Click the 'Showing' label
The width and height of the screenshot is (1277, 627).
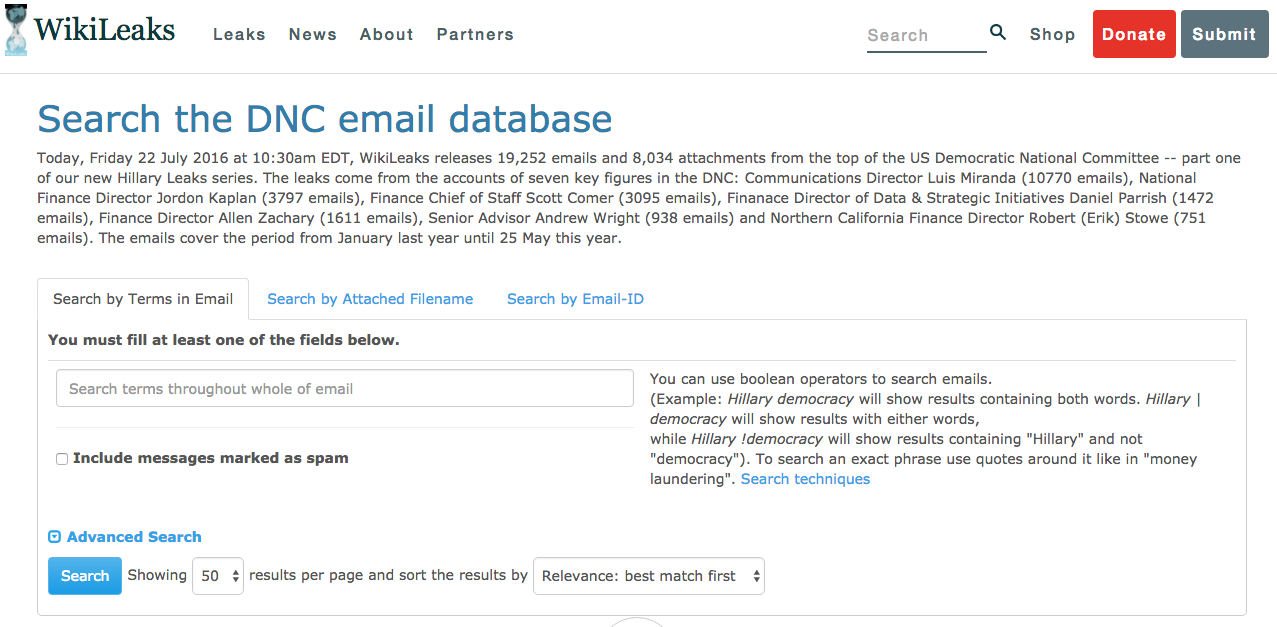[157, 576]
